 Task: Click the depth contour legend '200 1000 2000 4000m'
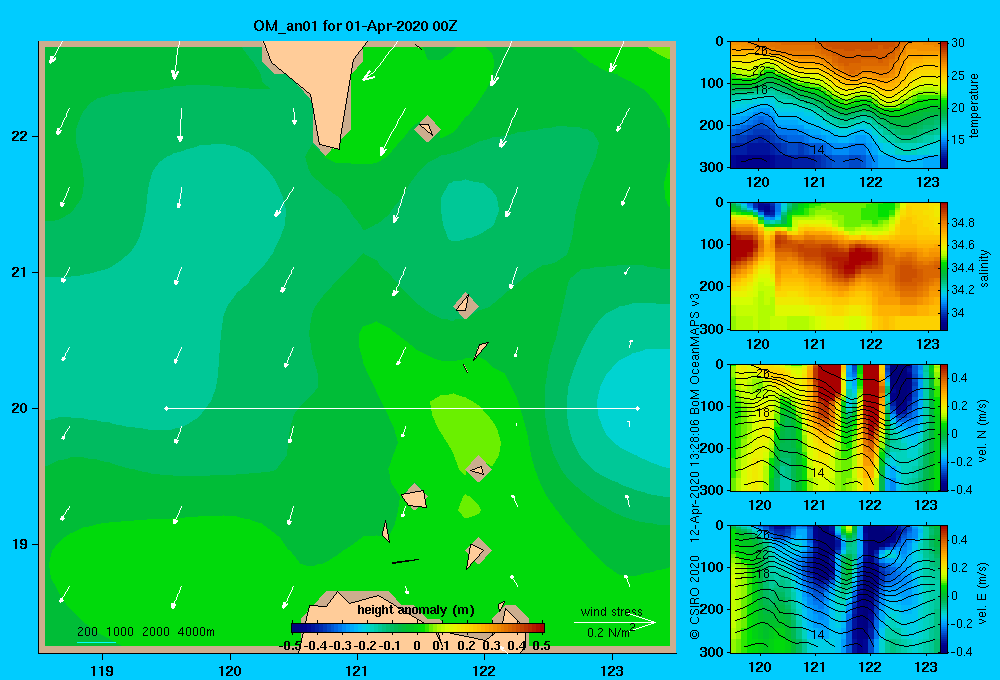[145, 632]
